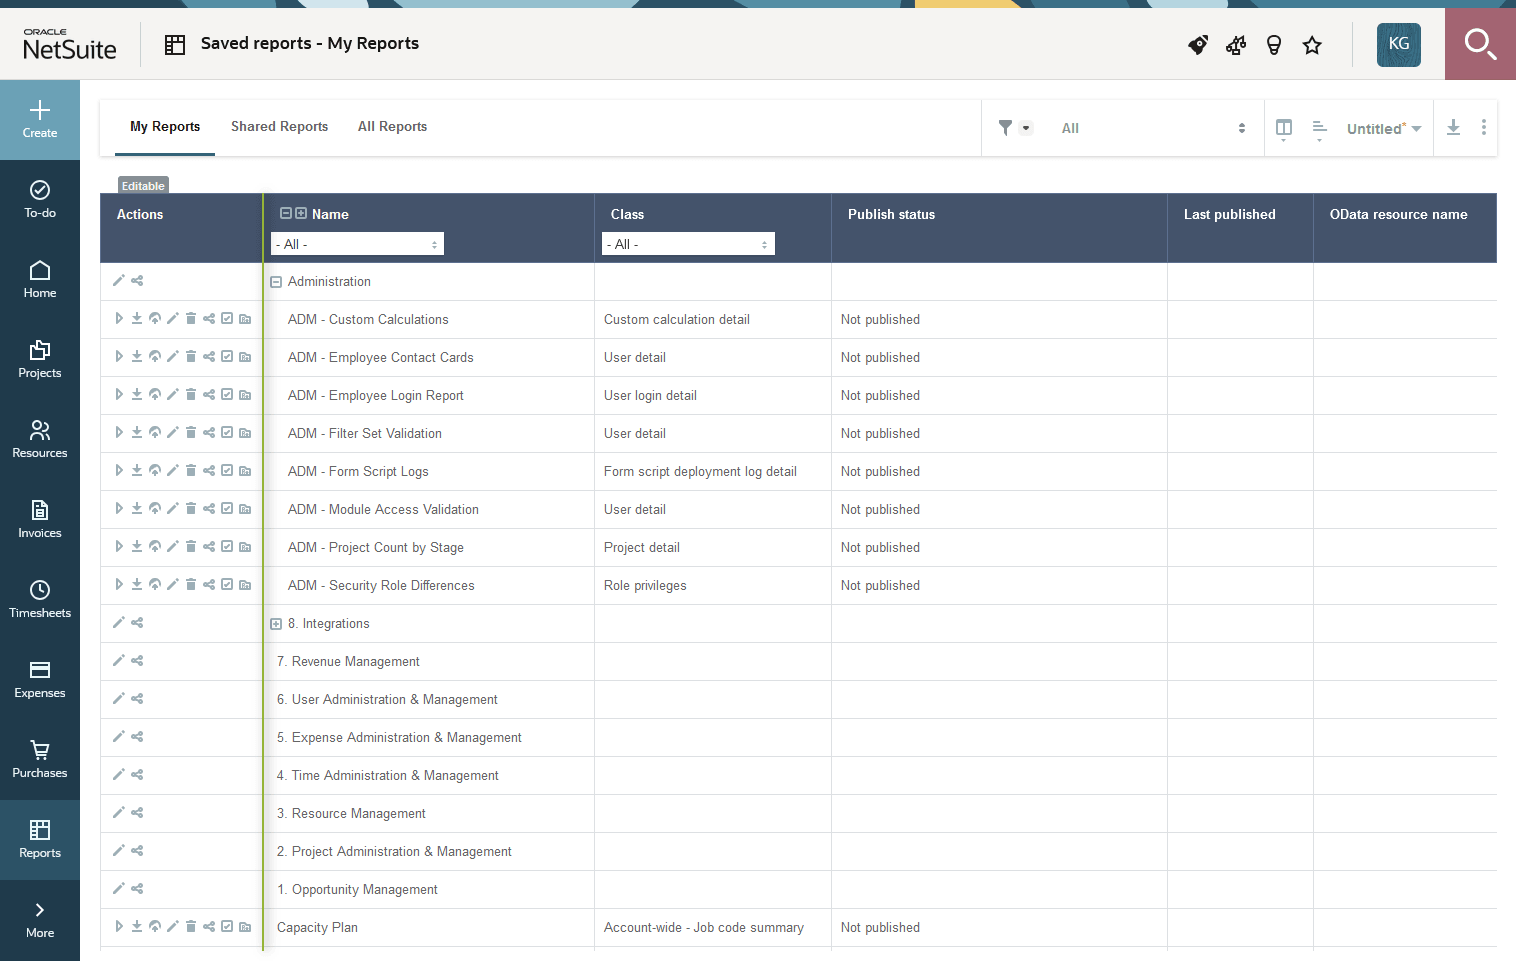The image size is (1516, 961).
Task: Open the Untitled list view dropdown
Action: tap(1384, 128)
